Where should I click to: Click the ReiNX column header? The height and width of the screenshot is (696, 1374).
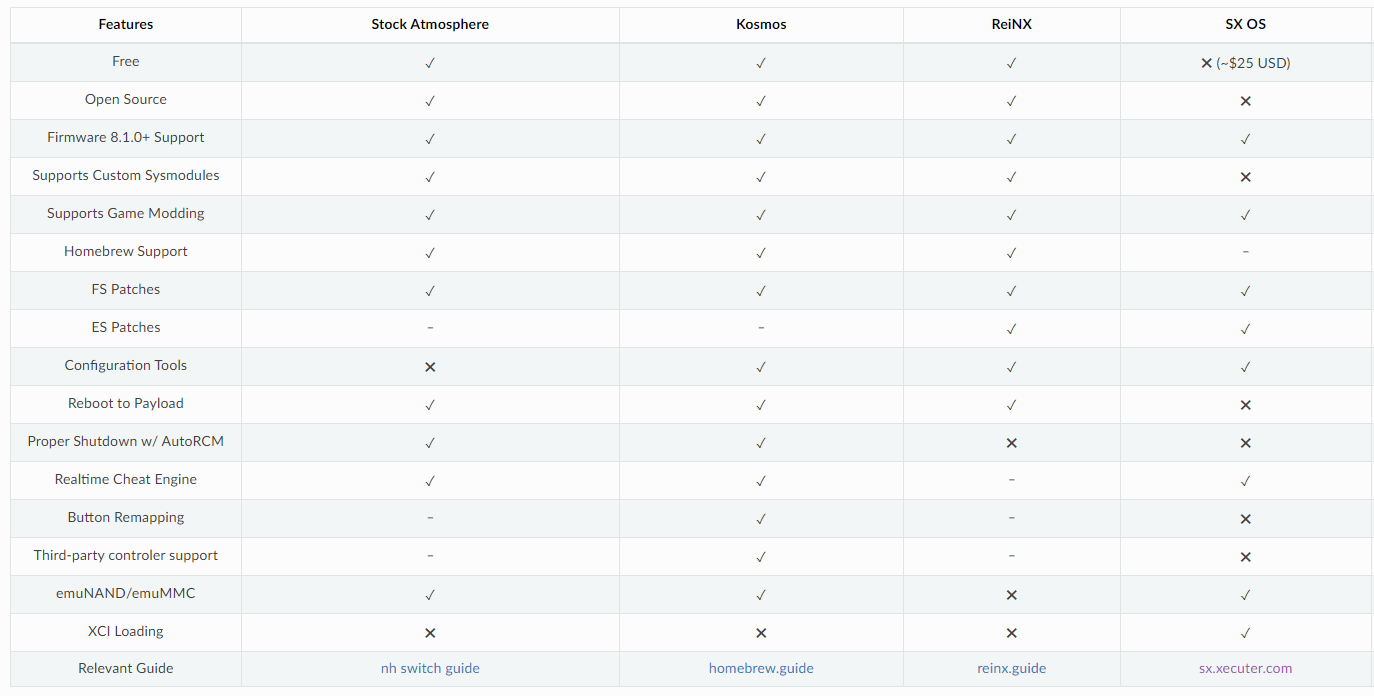point(1012,24)
